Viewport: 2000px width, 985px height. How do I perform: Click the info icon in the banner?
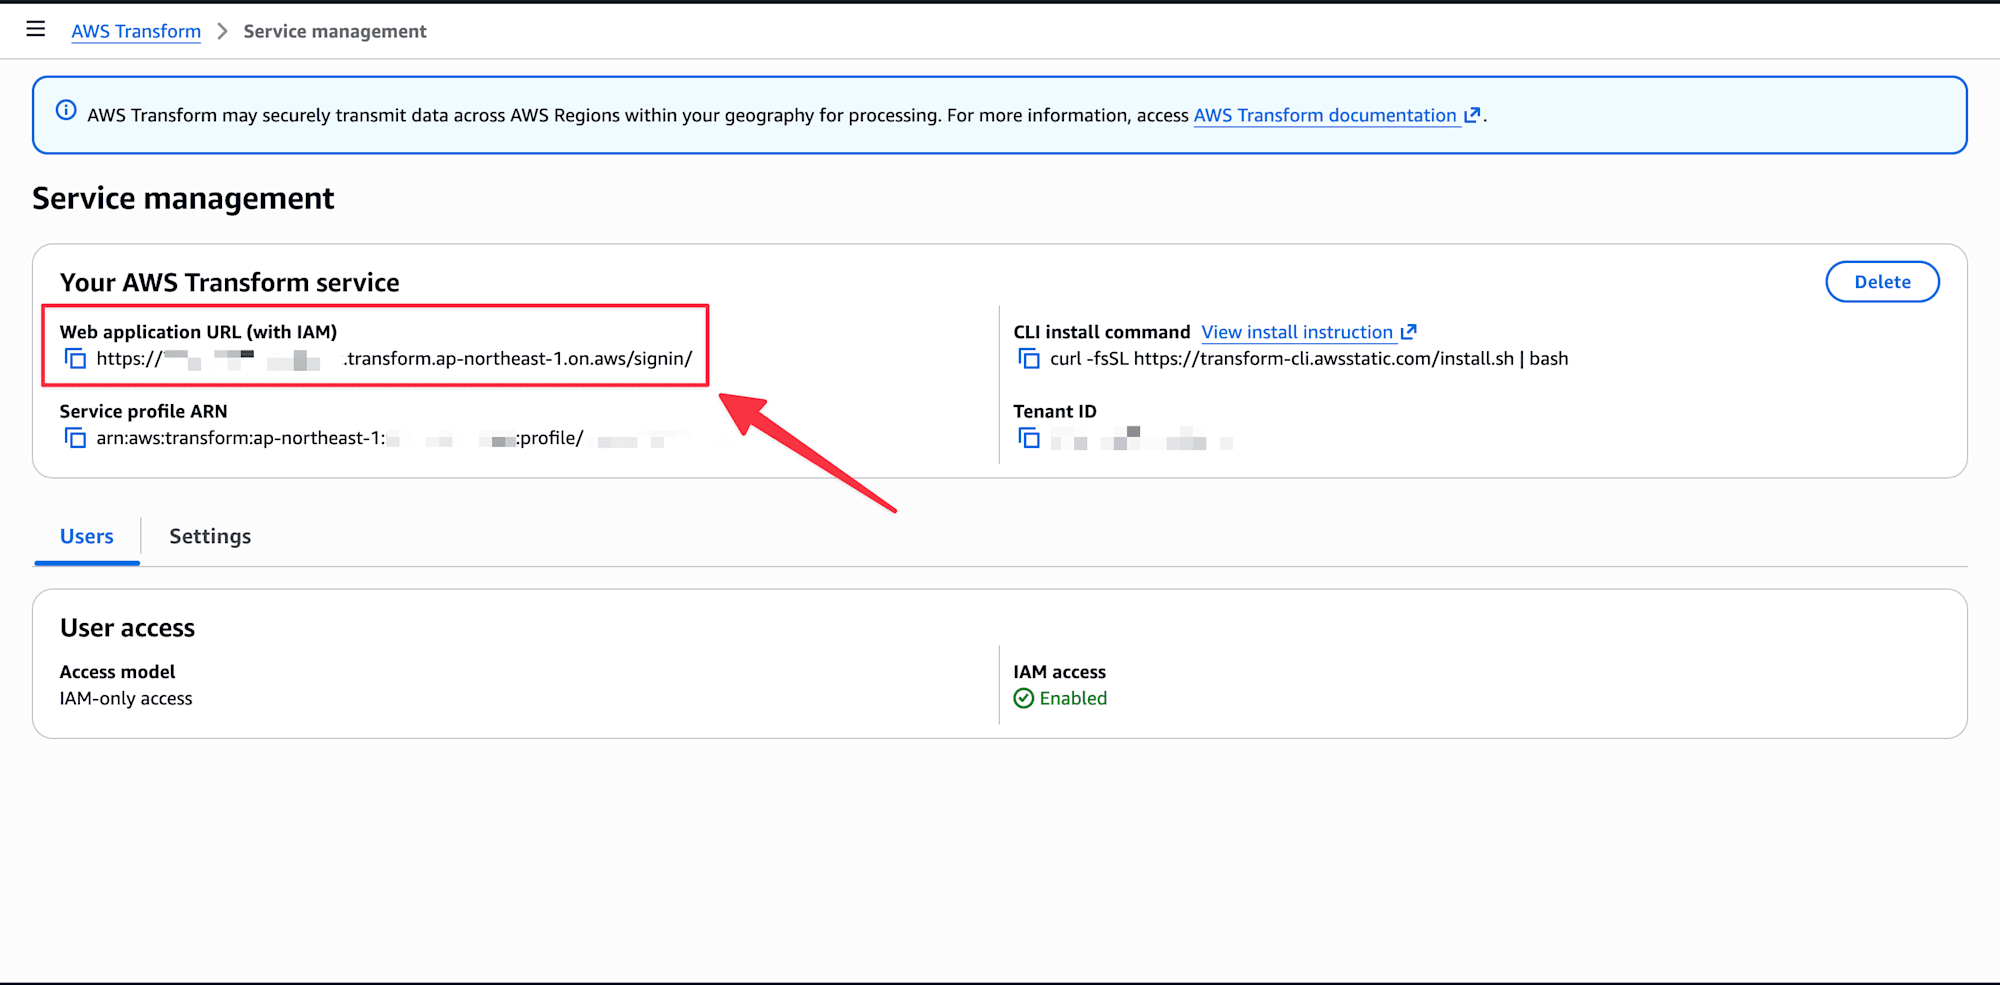pos(66,110)
